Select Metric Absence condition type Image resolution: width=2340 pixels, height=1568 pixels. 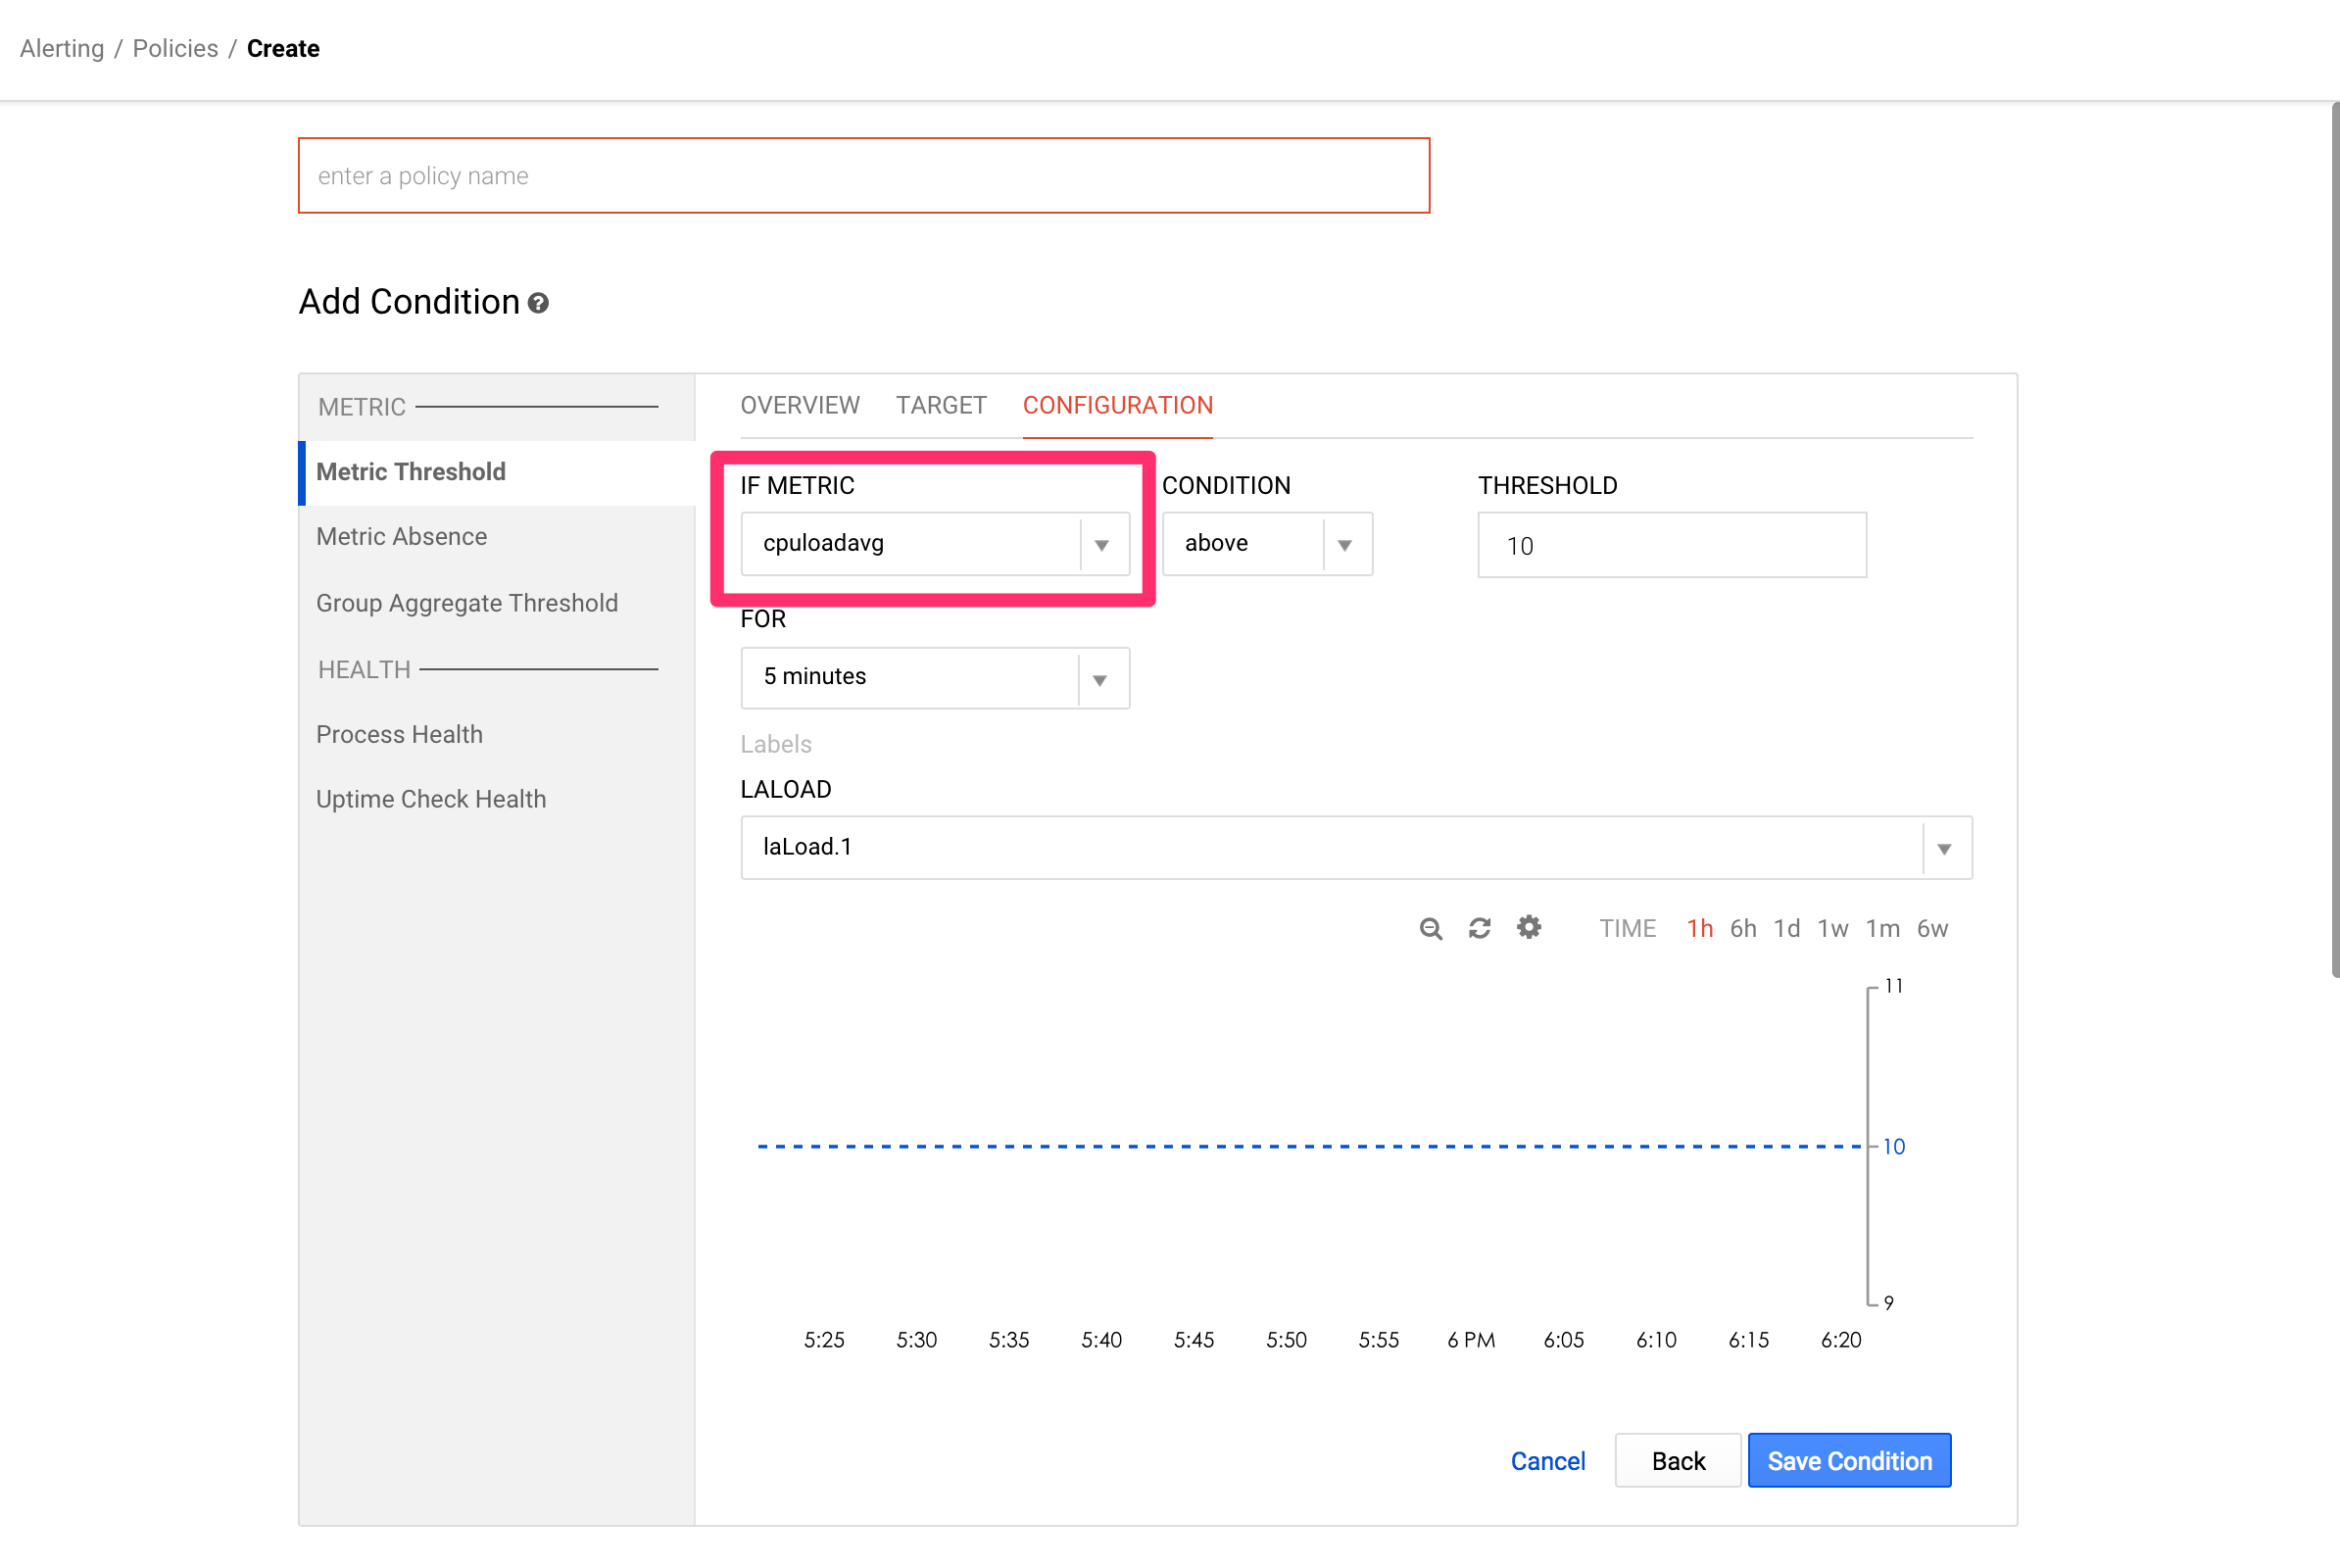coord(401,536)
